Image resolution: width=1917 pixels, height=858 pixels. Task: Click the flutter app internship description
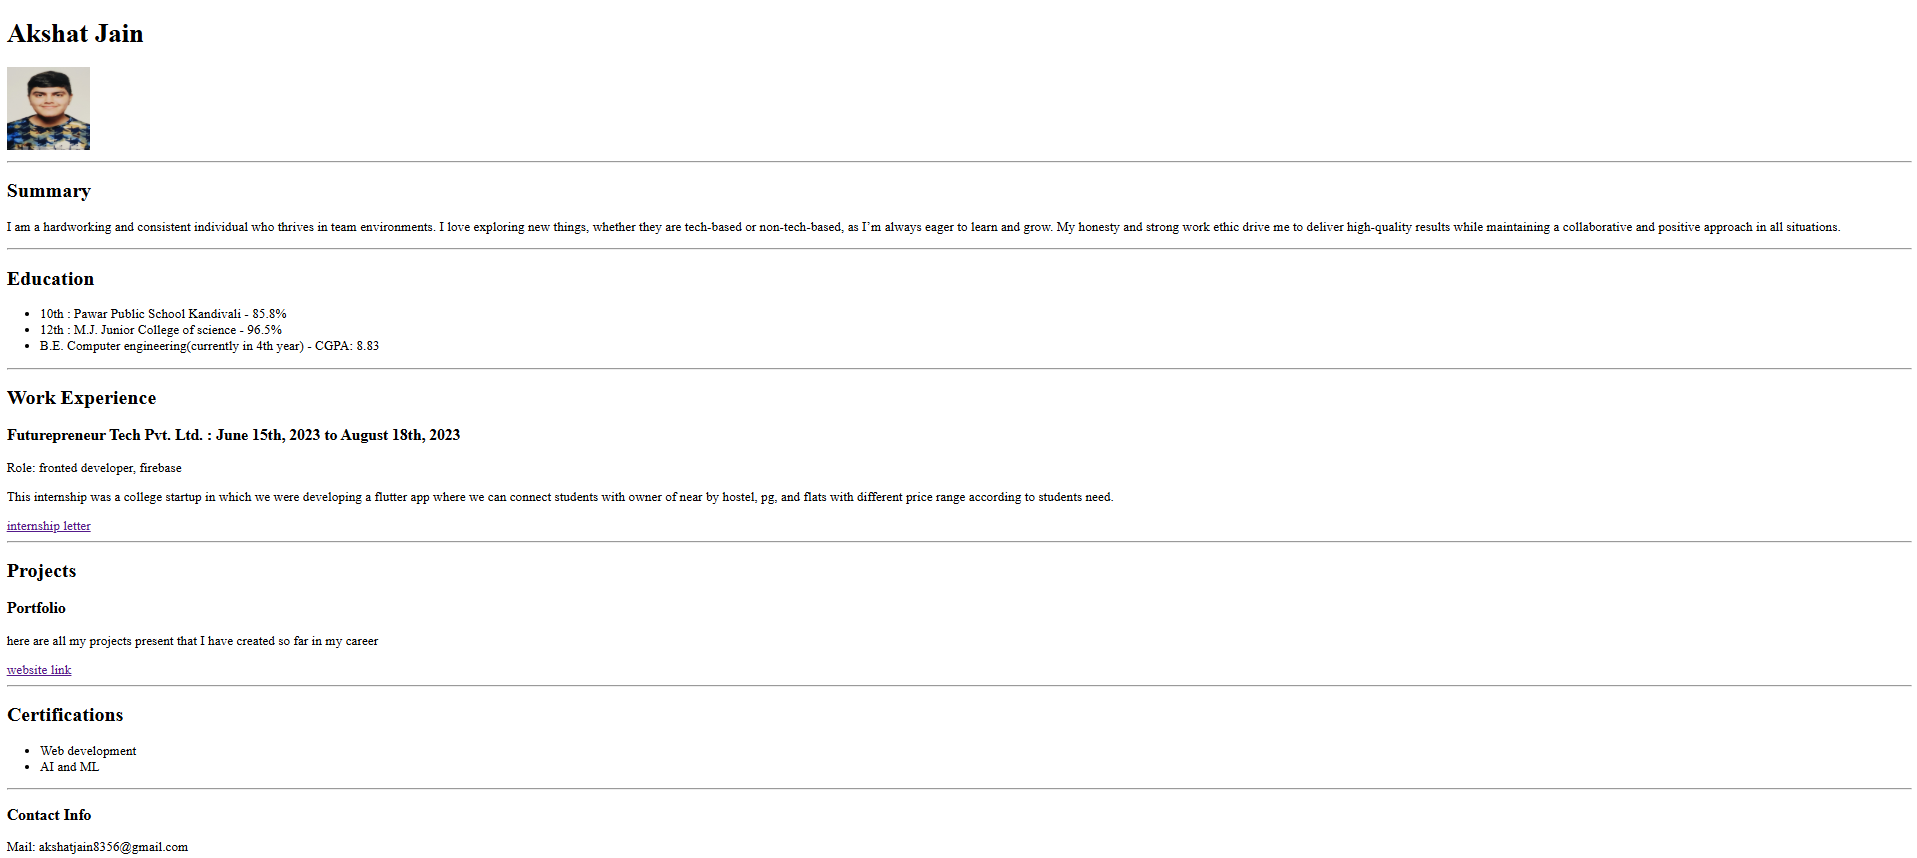(x=559, y=497)
